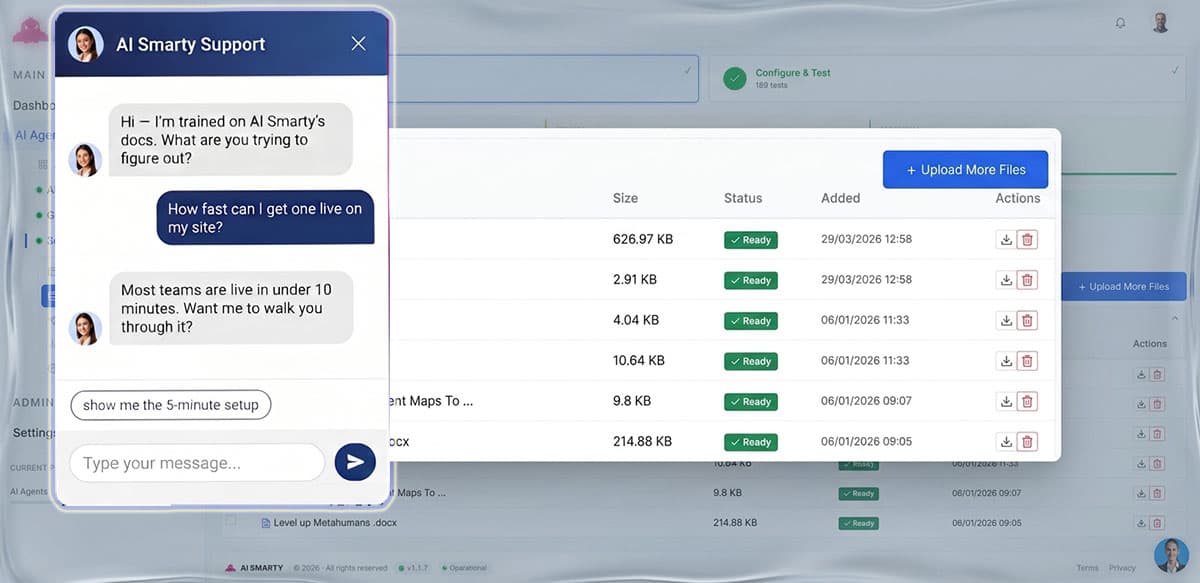The width and height of the screenshot is (1200, 583).
Task: Click the '189 tests' label under Configure & Test
Action: point(771,86)
